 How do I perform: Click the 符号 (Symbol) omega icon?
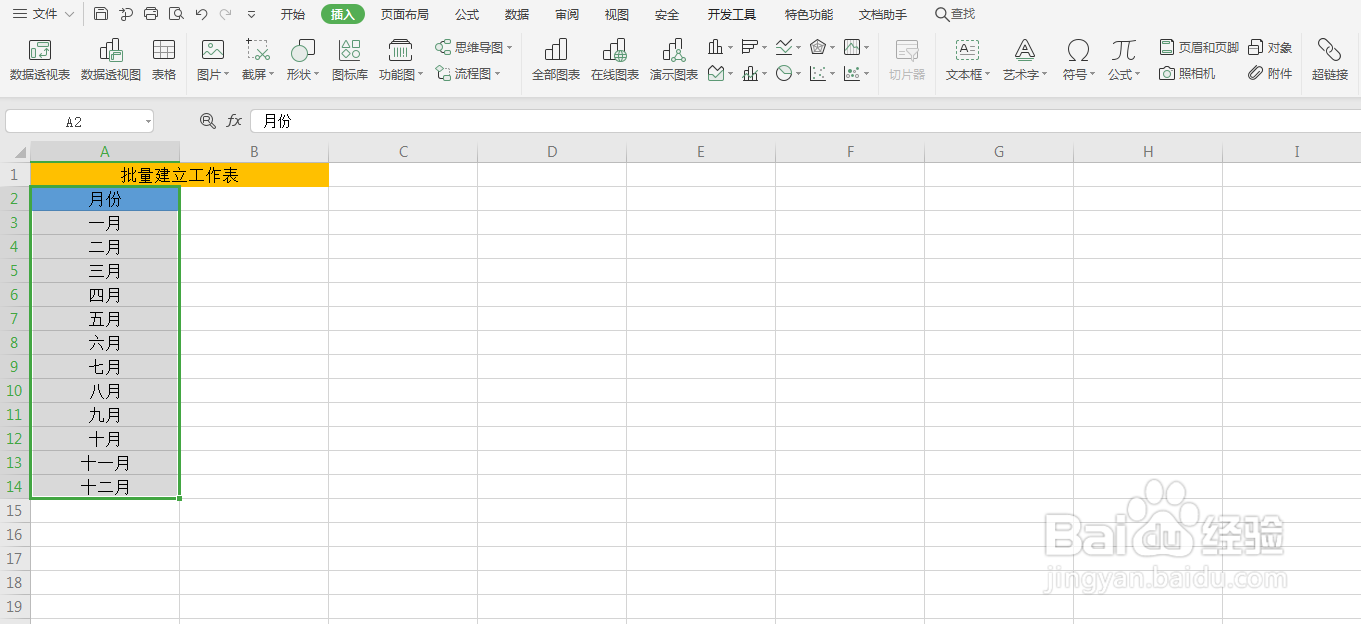click(1078, 50)
